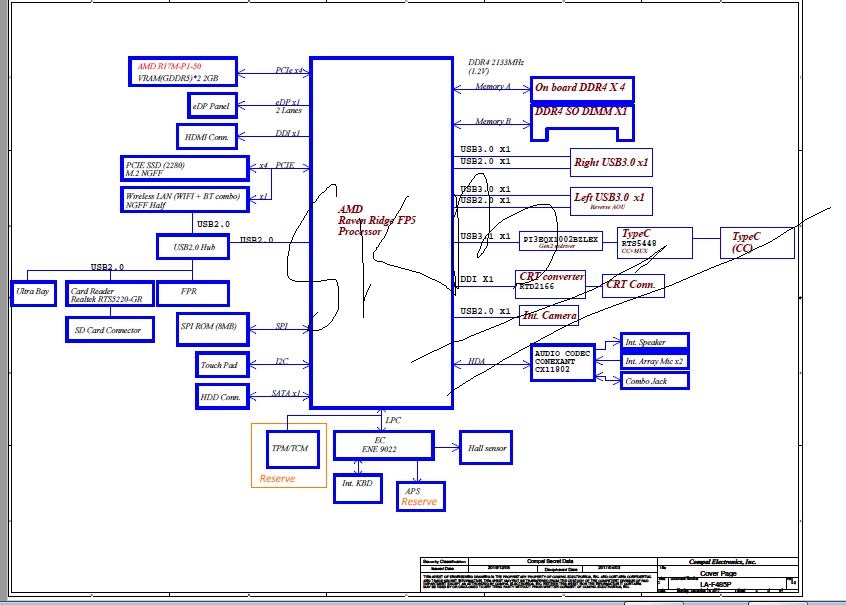Select the HDD Conn. block
This screenshot has height=605, width=846.
coord(222,397)
